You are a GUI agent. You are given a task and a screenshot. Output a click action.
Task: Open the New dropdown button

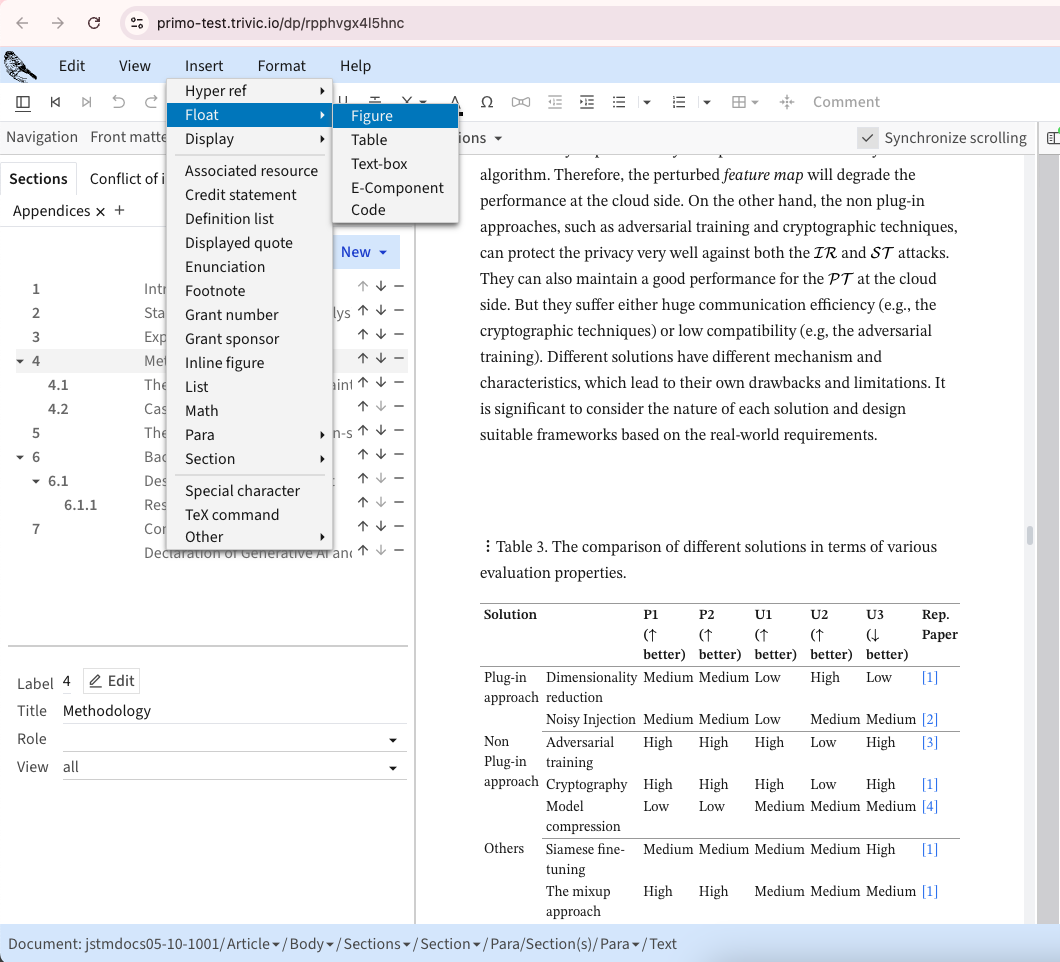coord(364,252)
